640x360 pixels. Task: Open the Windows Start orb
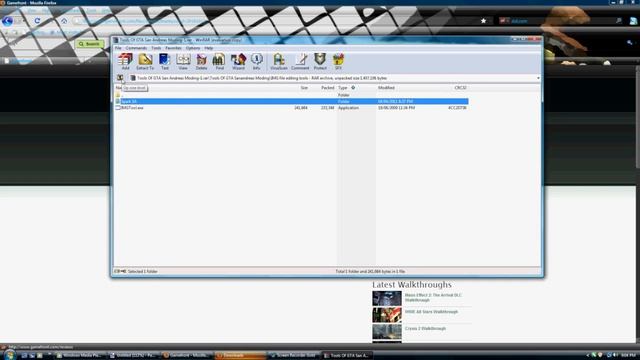pyautogui.click(x=9, y=355)
